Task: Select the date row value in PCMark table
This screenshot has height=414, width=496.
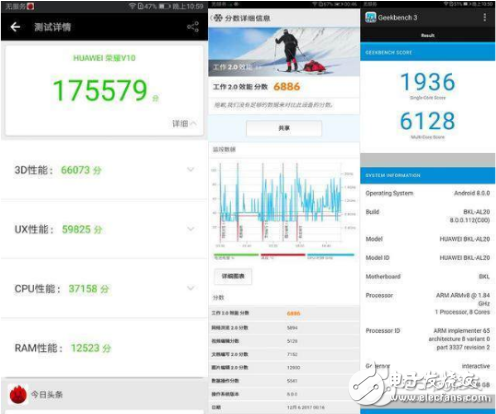Action: click(x=306, y=407)
